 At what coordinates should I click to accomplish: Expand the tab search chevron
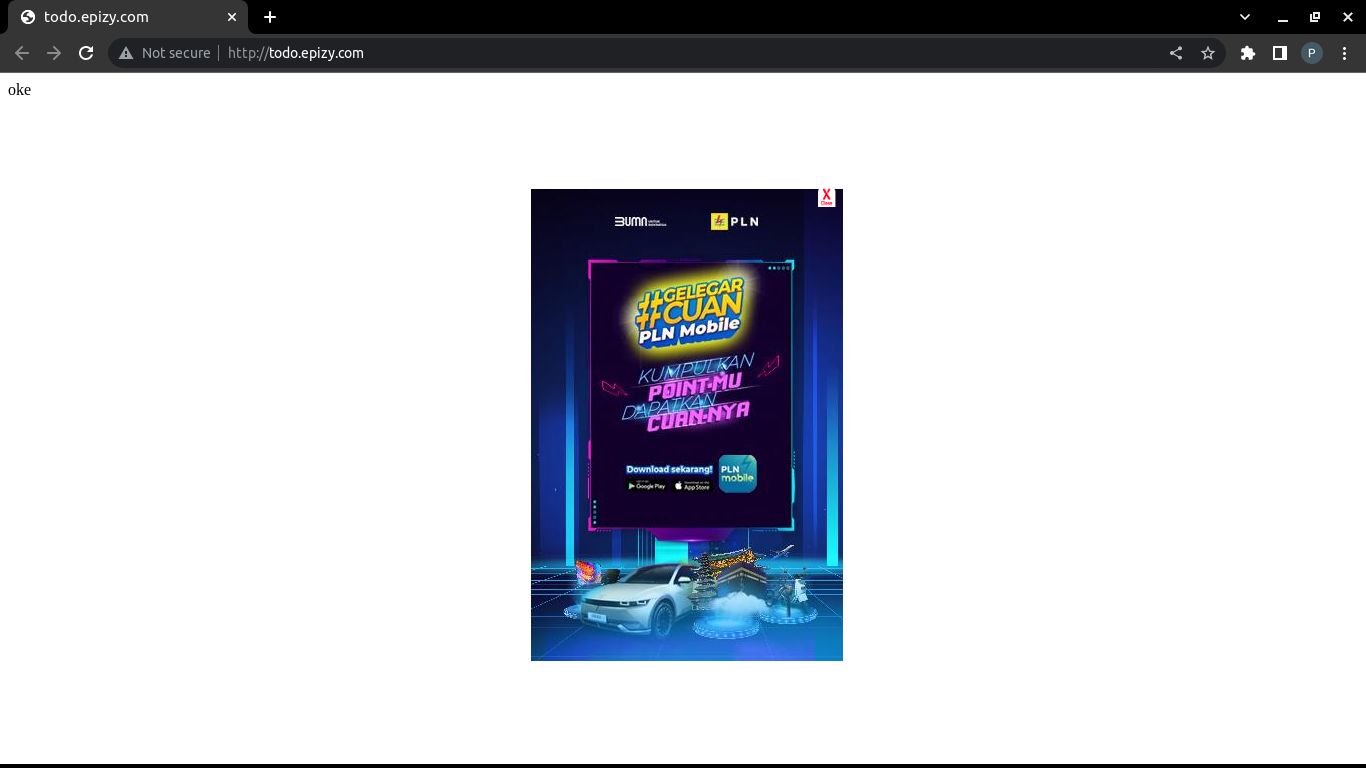[1245, 17]
